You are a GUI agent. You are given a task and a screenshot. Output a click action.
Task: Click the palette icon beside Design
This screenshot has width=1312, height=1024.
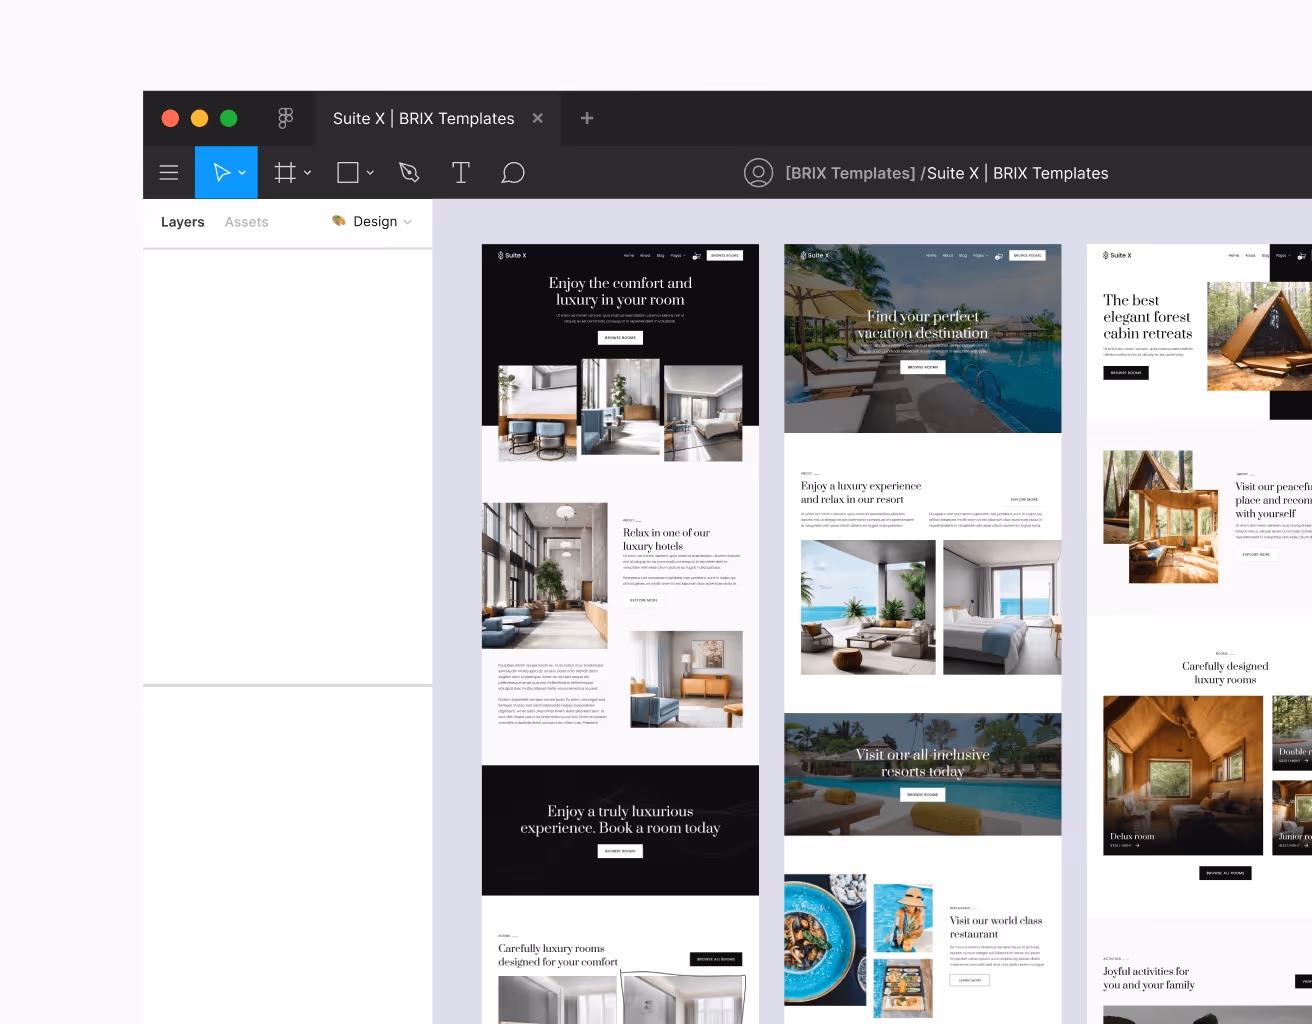point(337,221)
